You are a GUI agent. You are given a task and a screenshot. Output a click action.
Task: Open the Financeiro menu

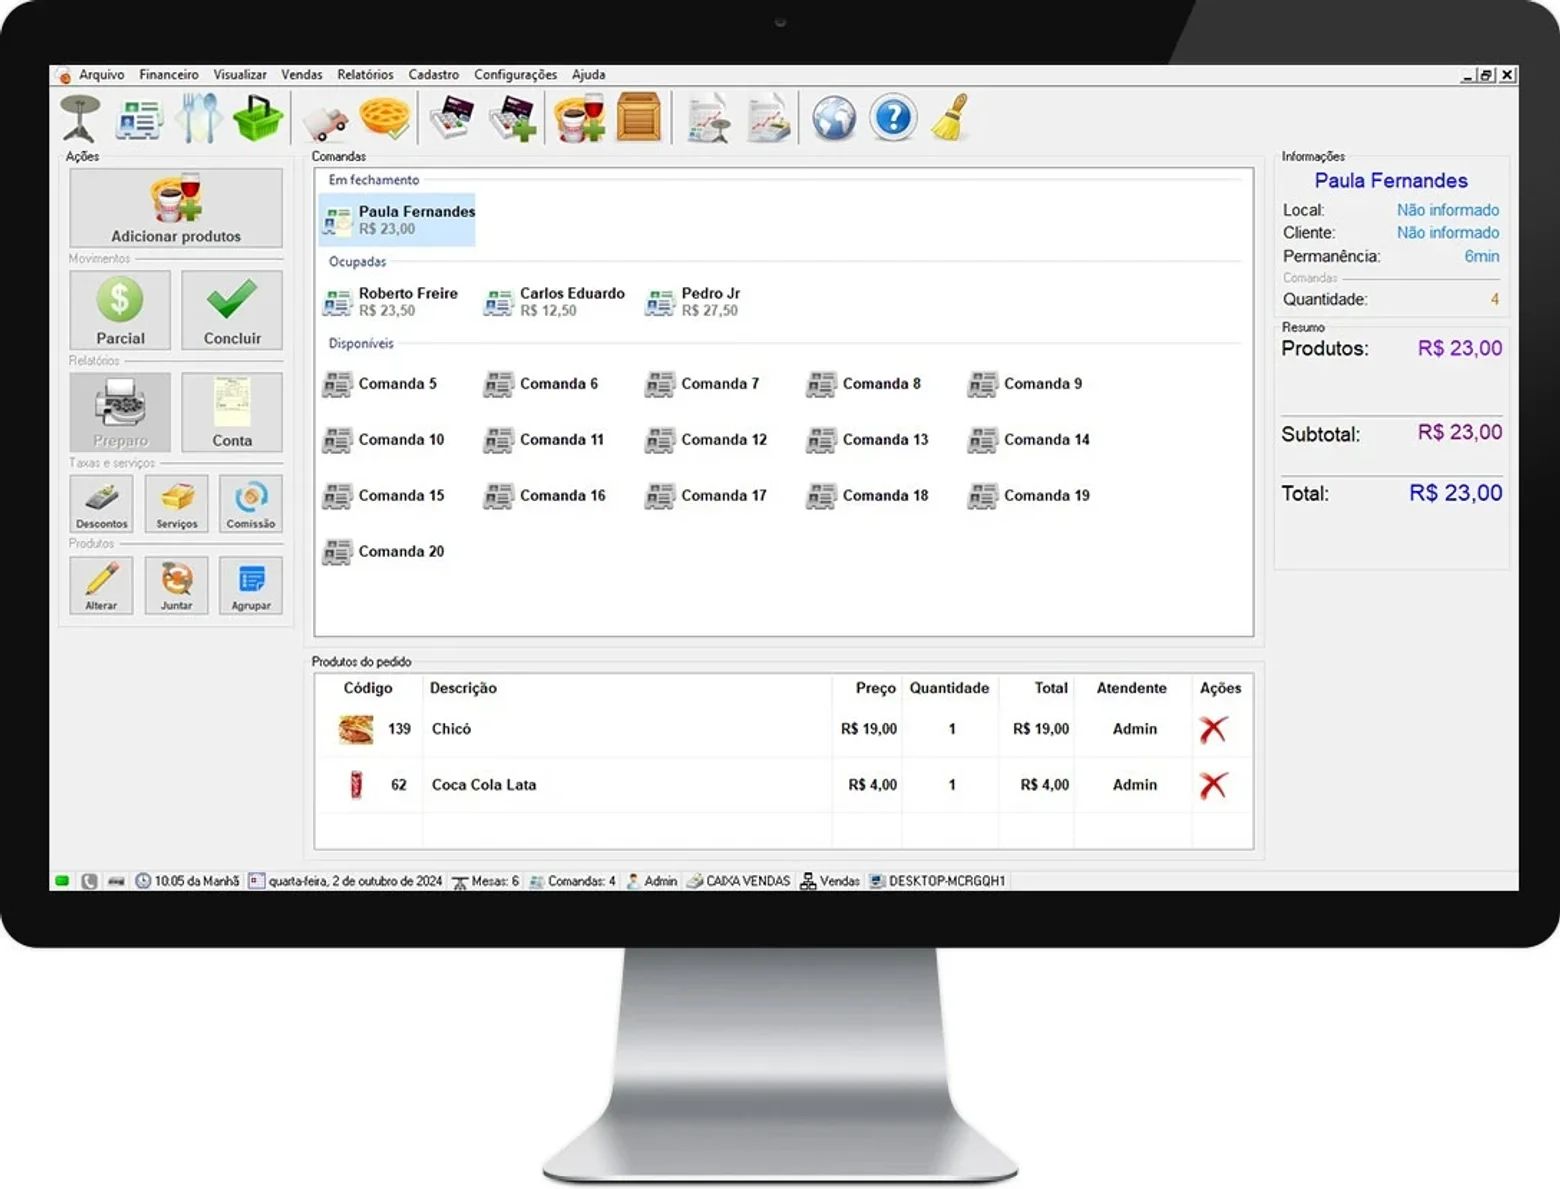[x=169, y=75]
